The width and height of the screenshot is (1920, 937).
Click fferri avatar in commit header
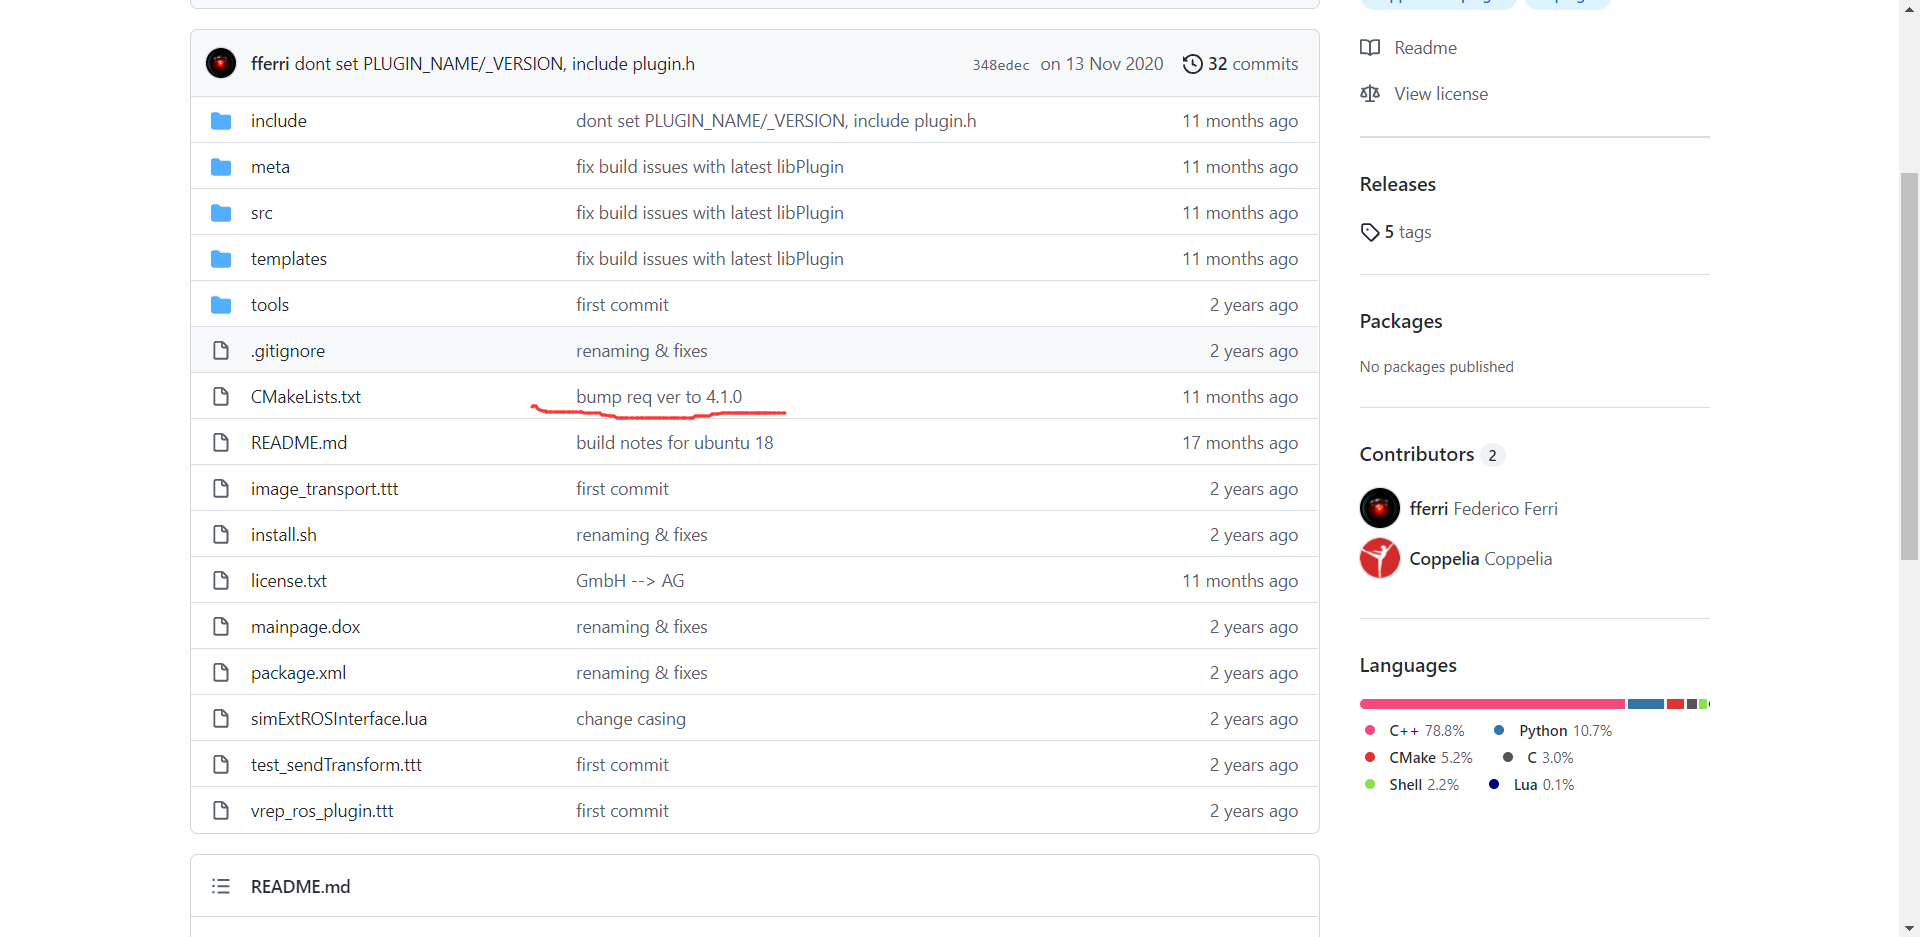[221, 63]
